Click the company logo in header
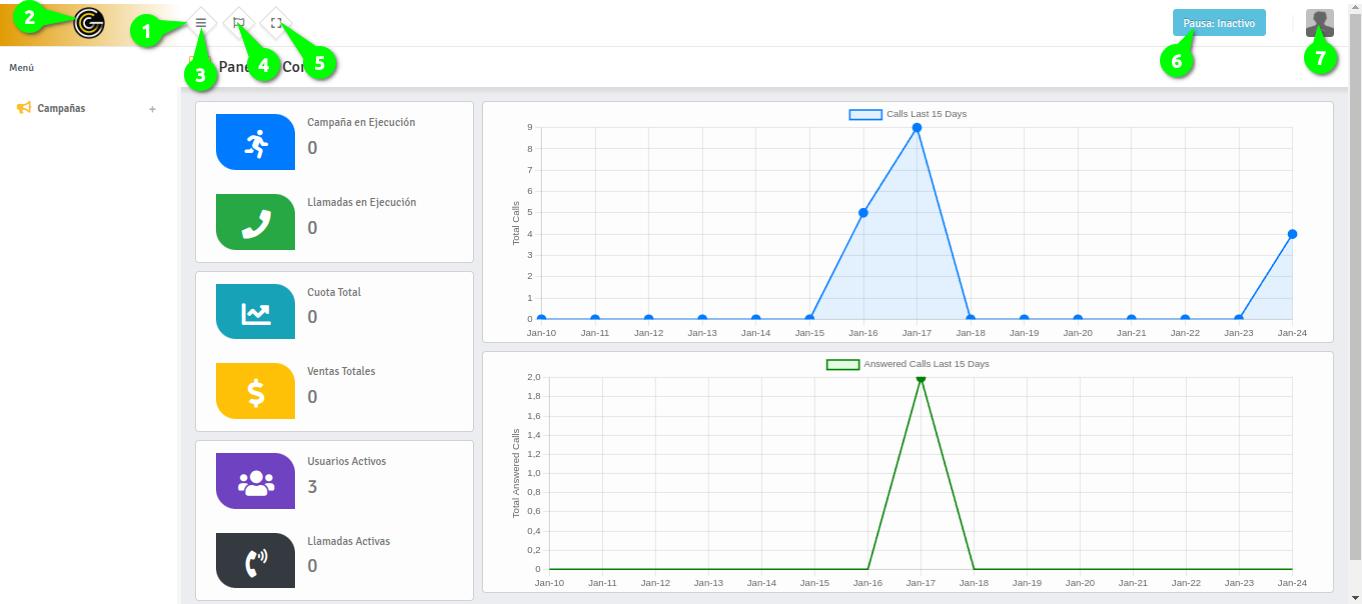 pyautogui.click(x=89, y=23)
